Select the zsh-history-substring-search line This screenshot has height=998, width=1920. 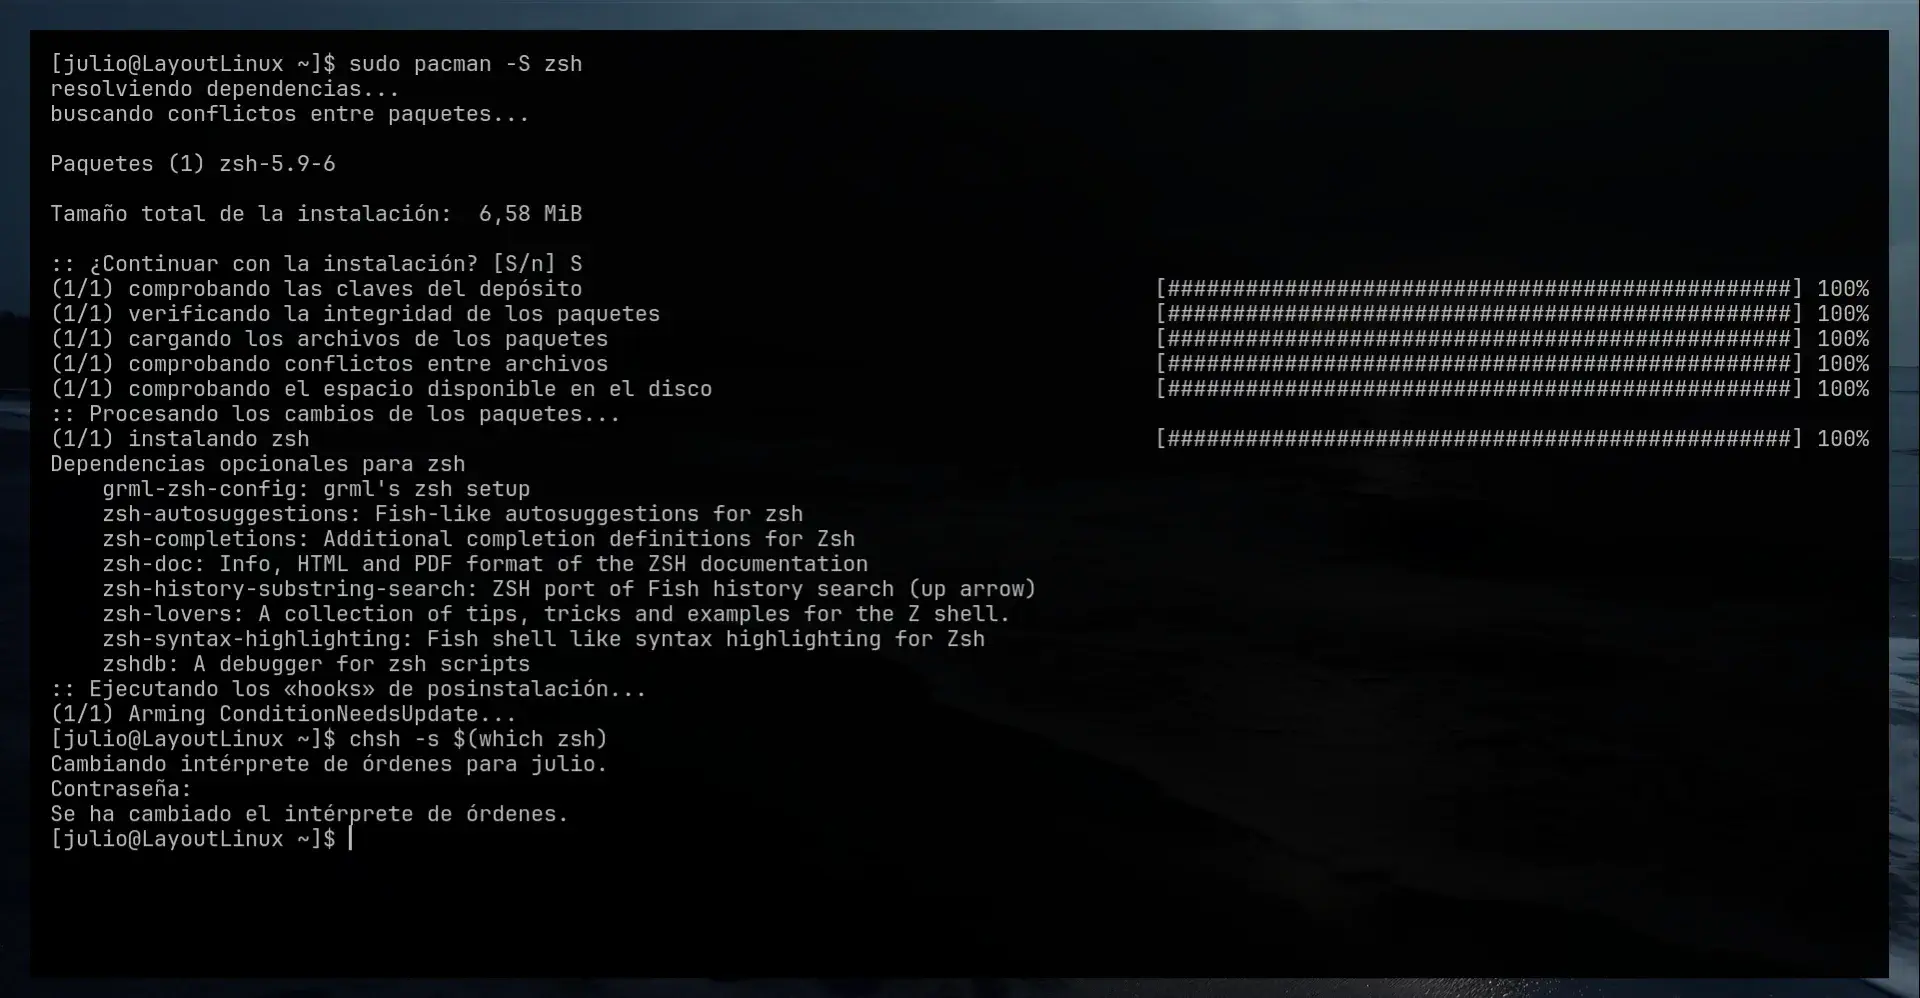[x=568, y=588]
